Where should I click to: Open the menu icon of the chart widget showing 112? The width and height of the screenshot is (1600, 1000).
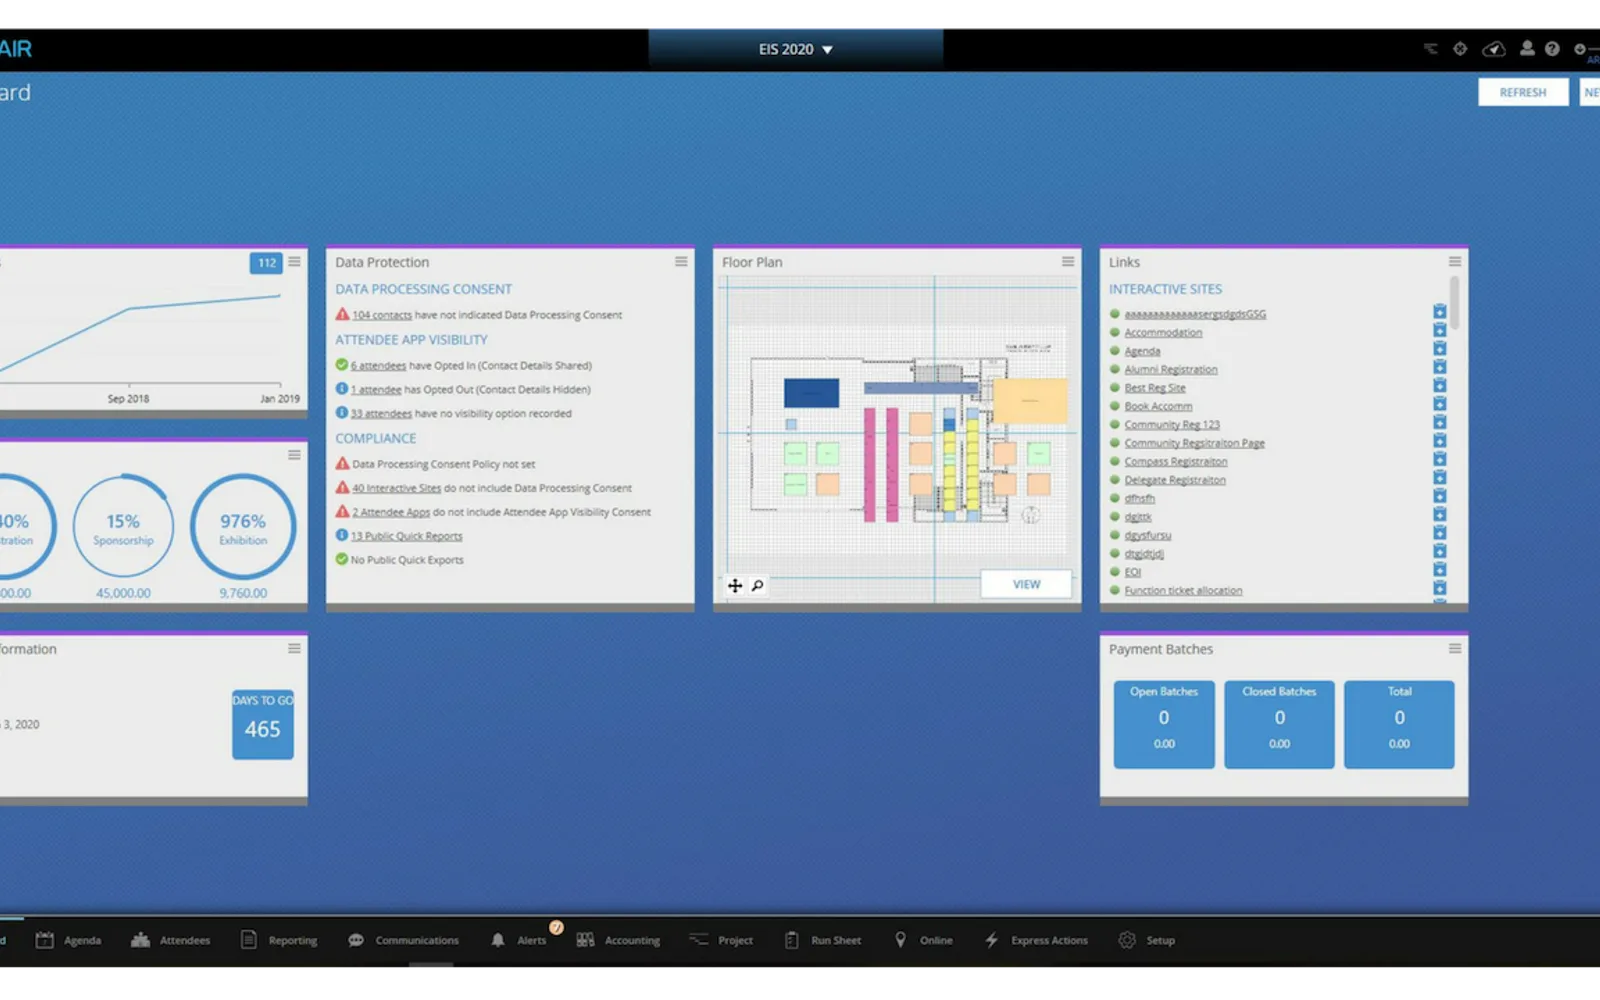[x=294, y=262]
